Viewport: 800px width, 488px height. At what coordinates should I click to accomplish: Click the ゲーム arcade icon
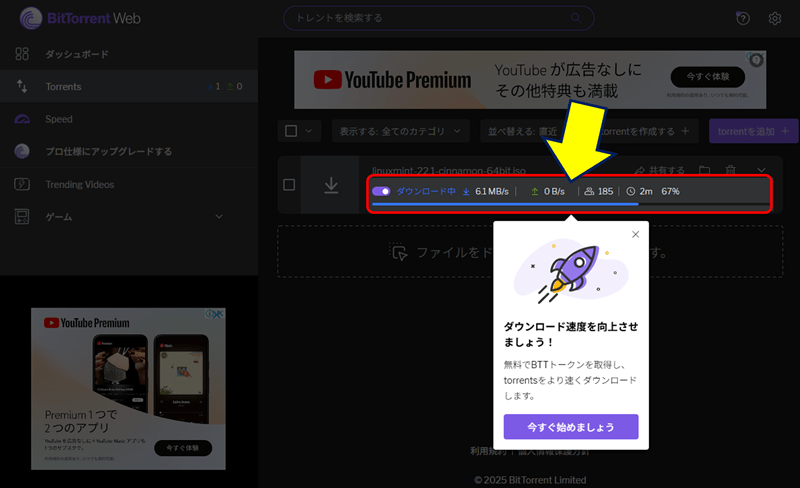point(22,216)
